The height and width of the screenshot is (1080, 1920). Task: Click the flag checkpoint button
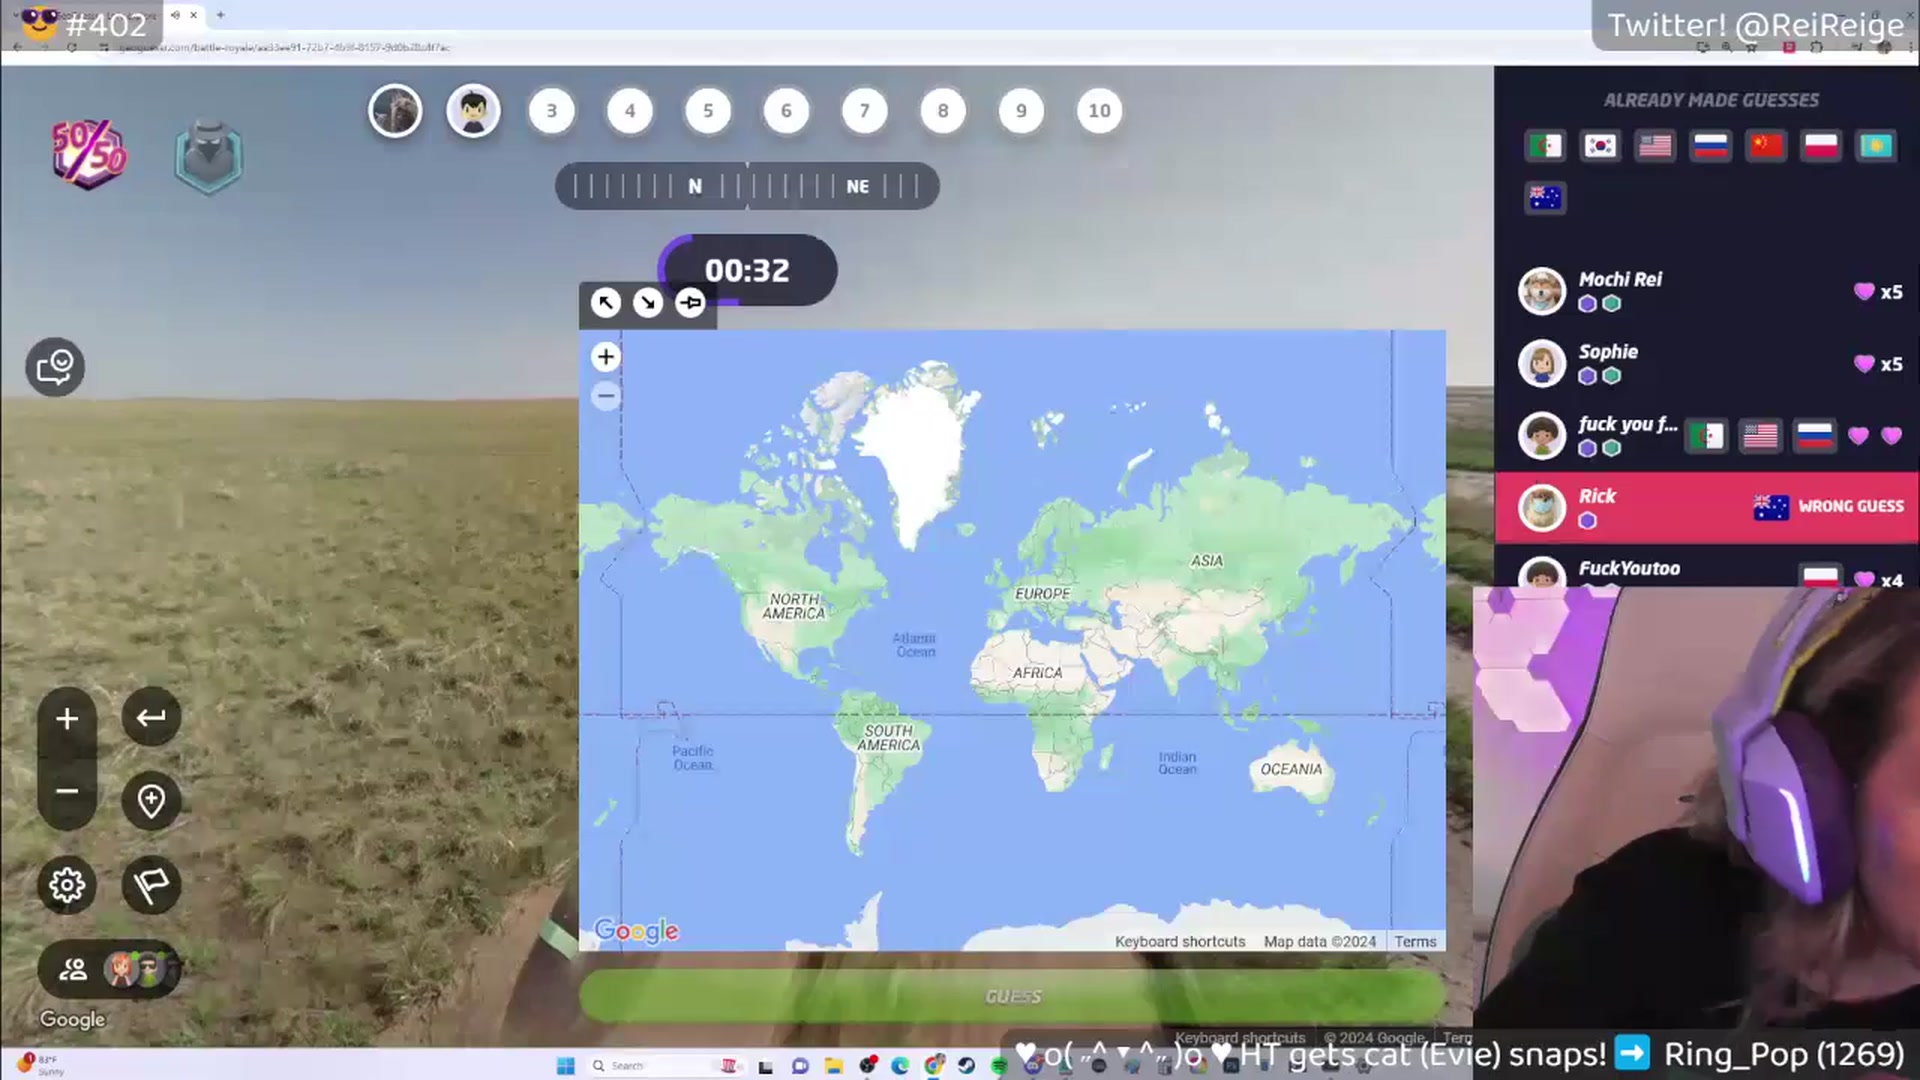coord(151,885)
